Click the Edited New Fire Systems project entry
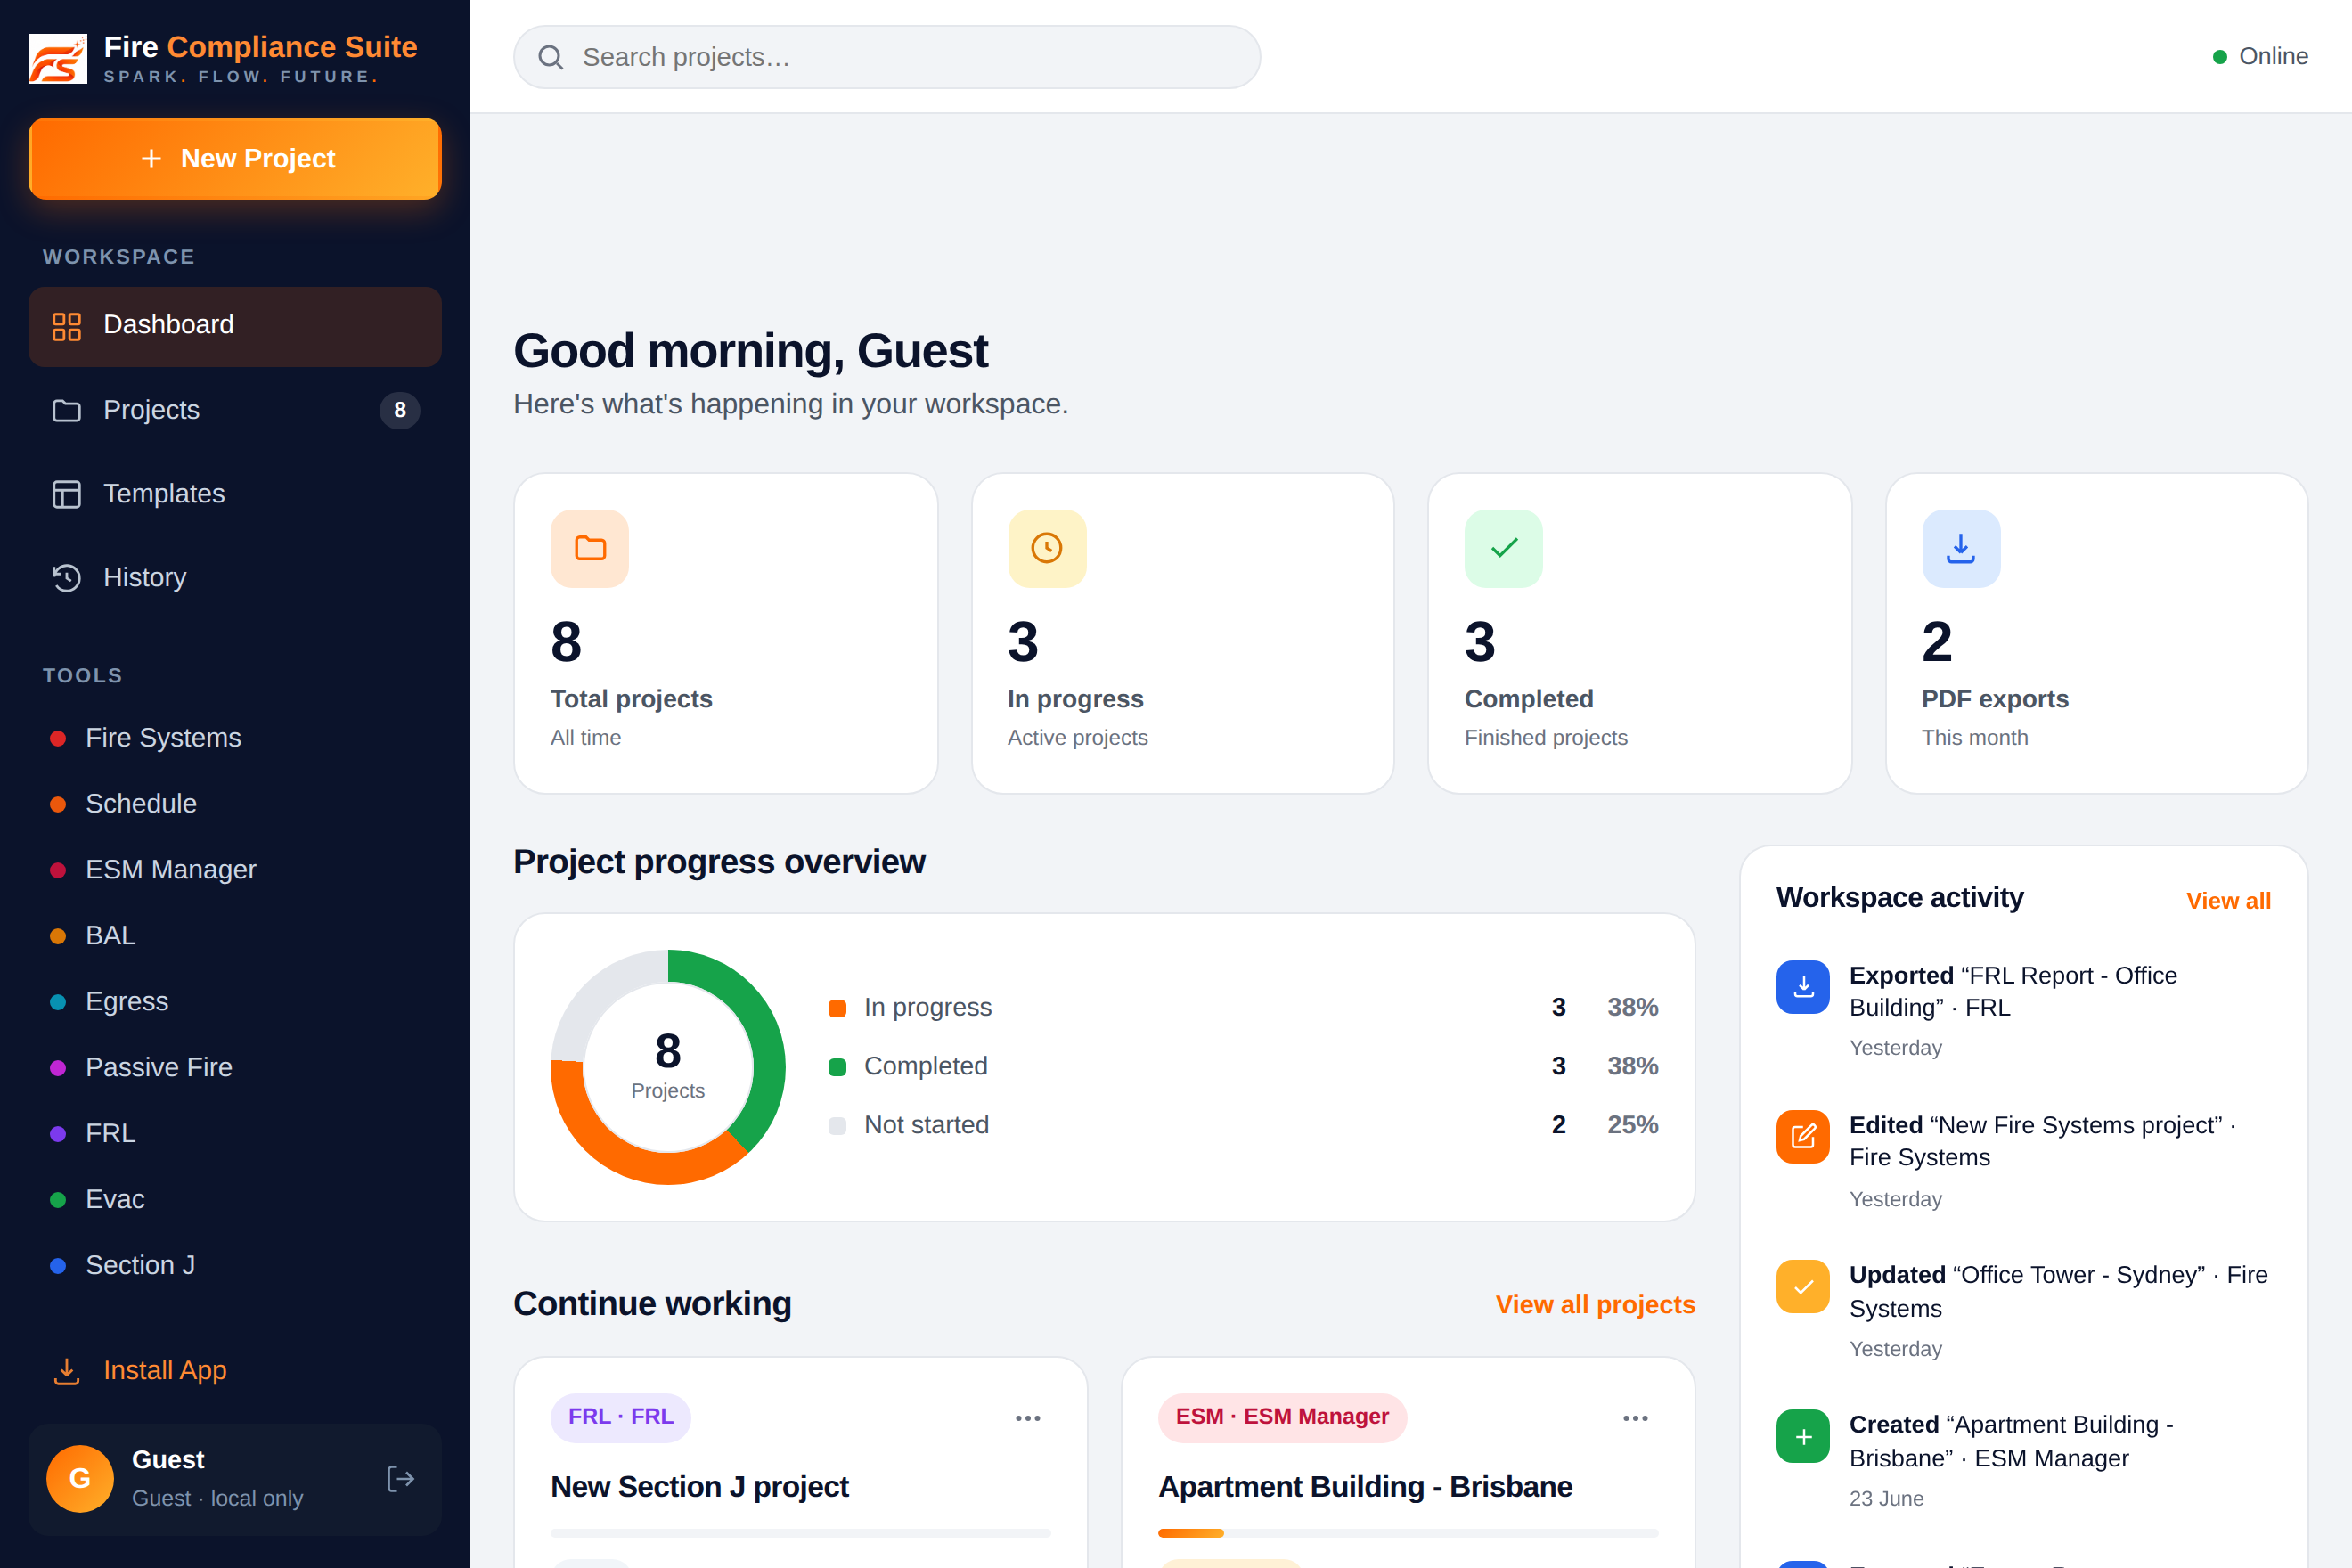Screen dimensions: 2352x1568 (x=2024, y=1160)
